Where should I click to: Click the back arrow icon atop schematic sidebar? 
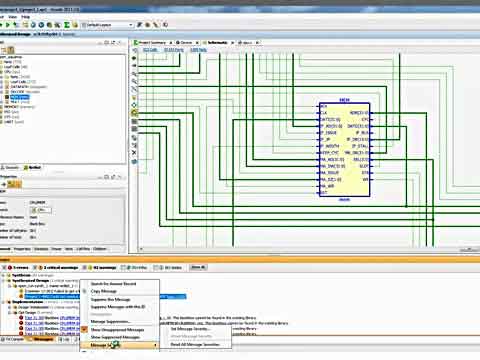tap(134, 50)
